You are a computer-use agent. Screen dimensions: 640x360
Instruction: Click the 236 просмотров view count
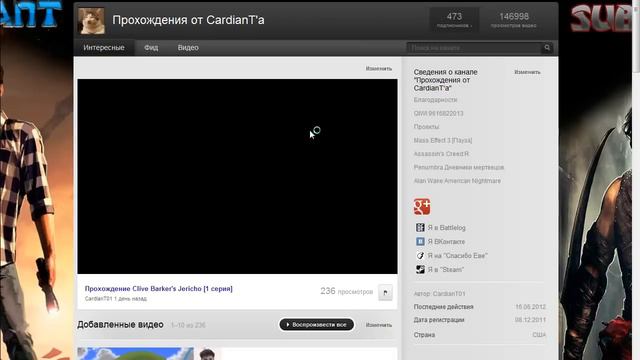[347, 291]
